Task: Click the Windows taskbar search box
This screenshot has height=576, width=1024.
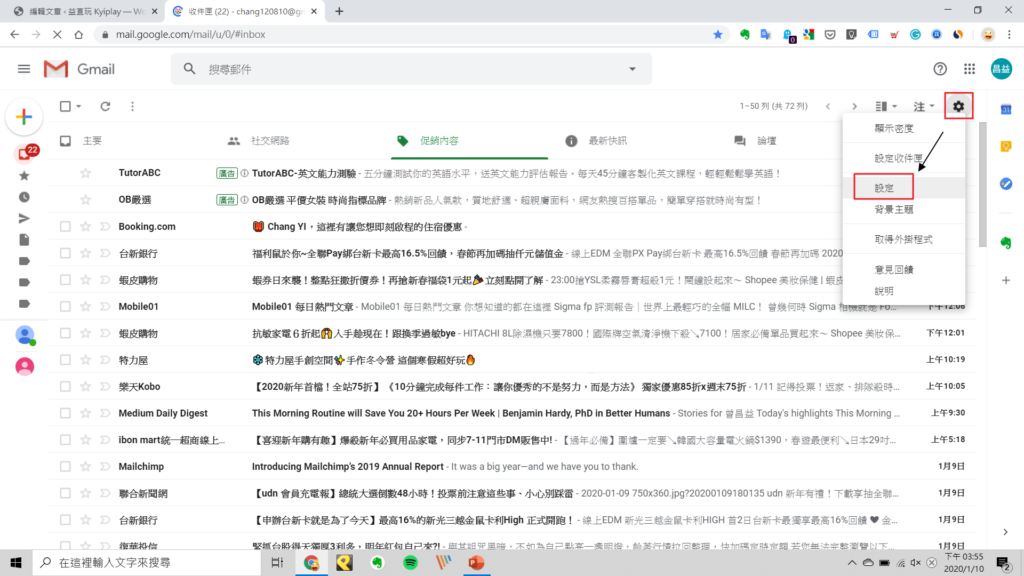Action: pyautogui.click(x=147, y=562)
